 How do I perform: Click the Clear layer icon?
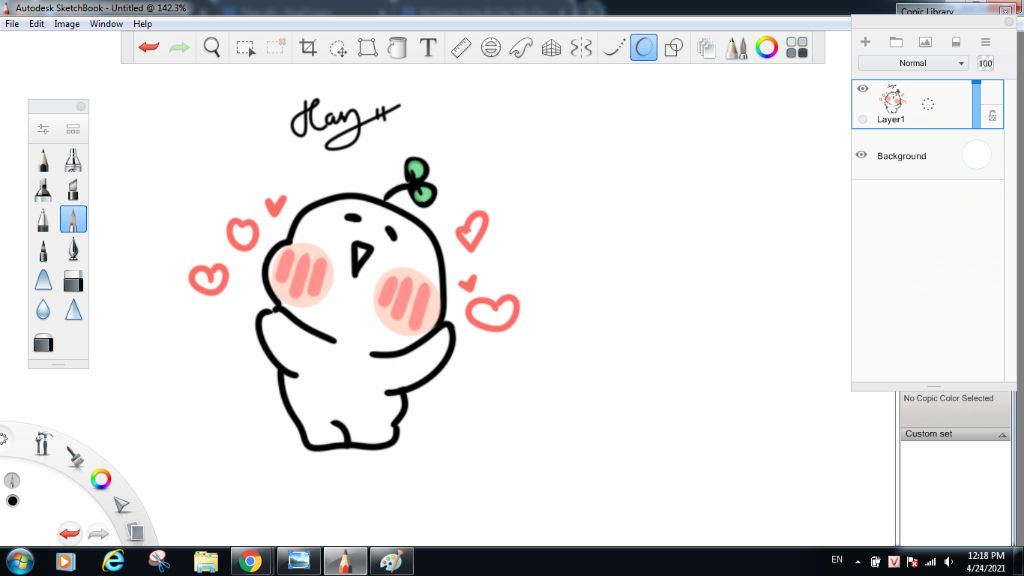tap(956, 42)
